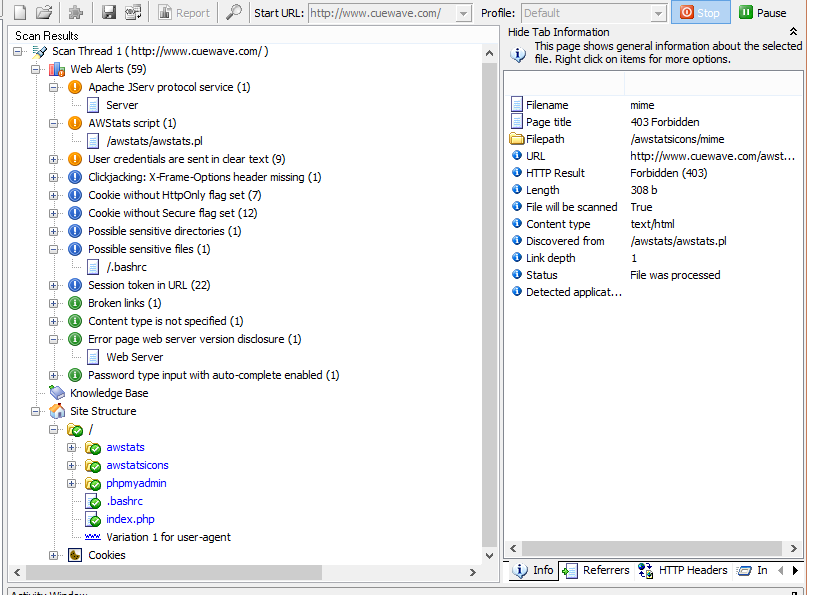Expand the phpmyadmin folder node
Viewport: 823px width, 595px height.
click(x=71, y=483)
